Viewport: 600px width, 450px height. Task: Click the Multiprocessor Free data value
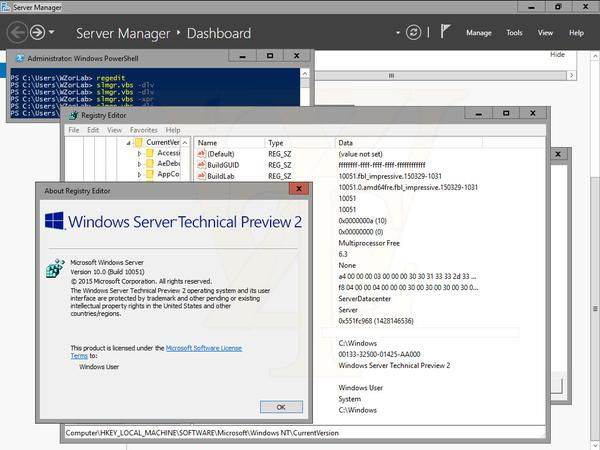(369, 243)
